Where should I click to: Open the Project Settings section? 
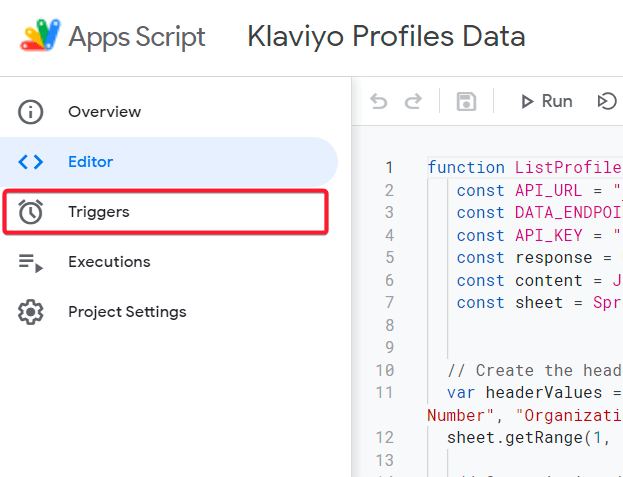(x=127, y=312)
